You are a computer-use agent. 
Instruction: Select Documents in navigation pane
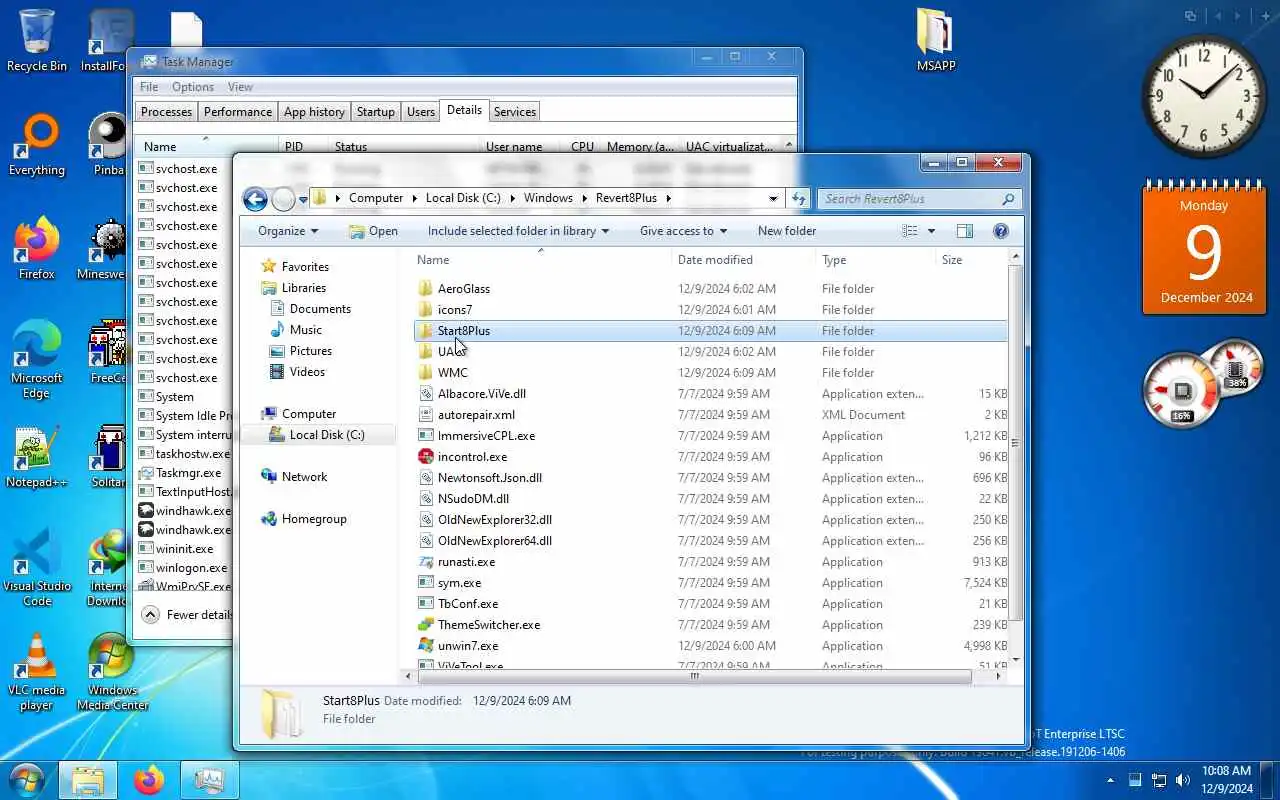click(320, 309)
